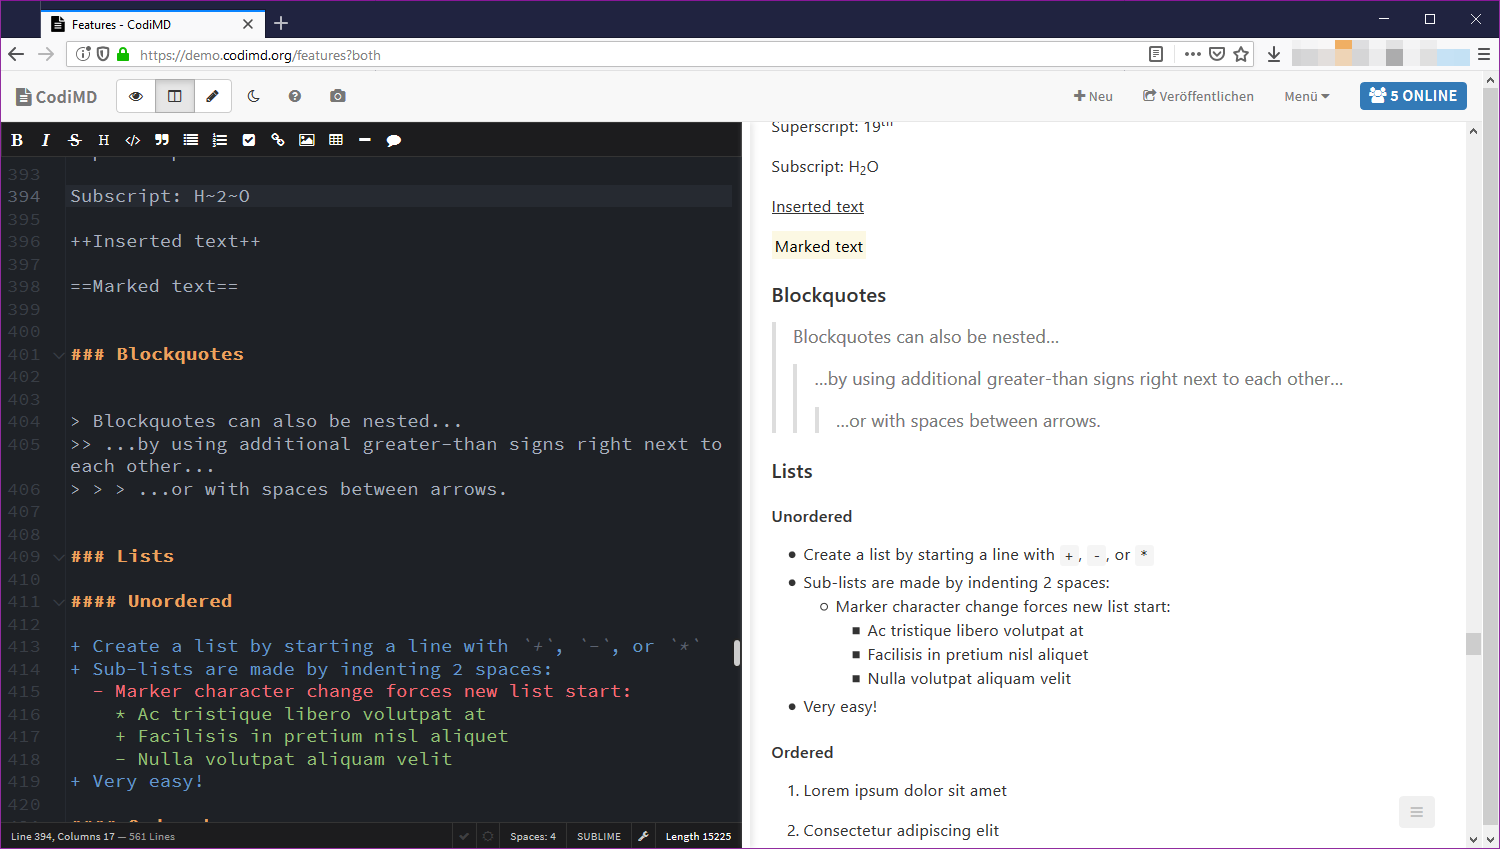Switch to view-only mode with the eye icon
Image resolution: width=1500 pixels, height=849 pixels.
coord(136,96)
